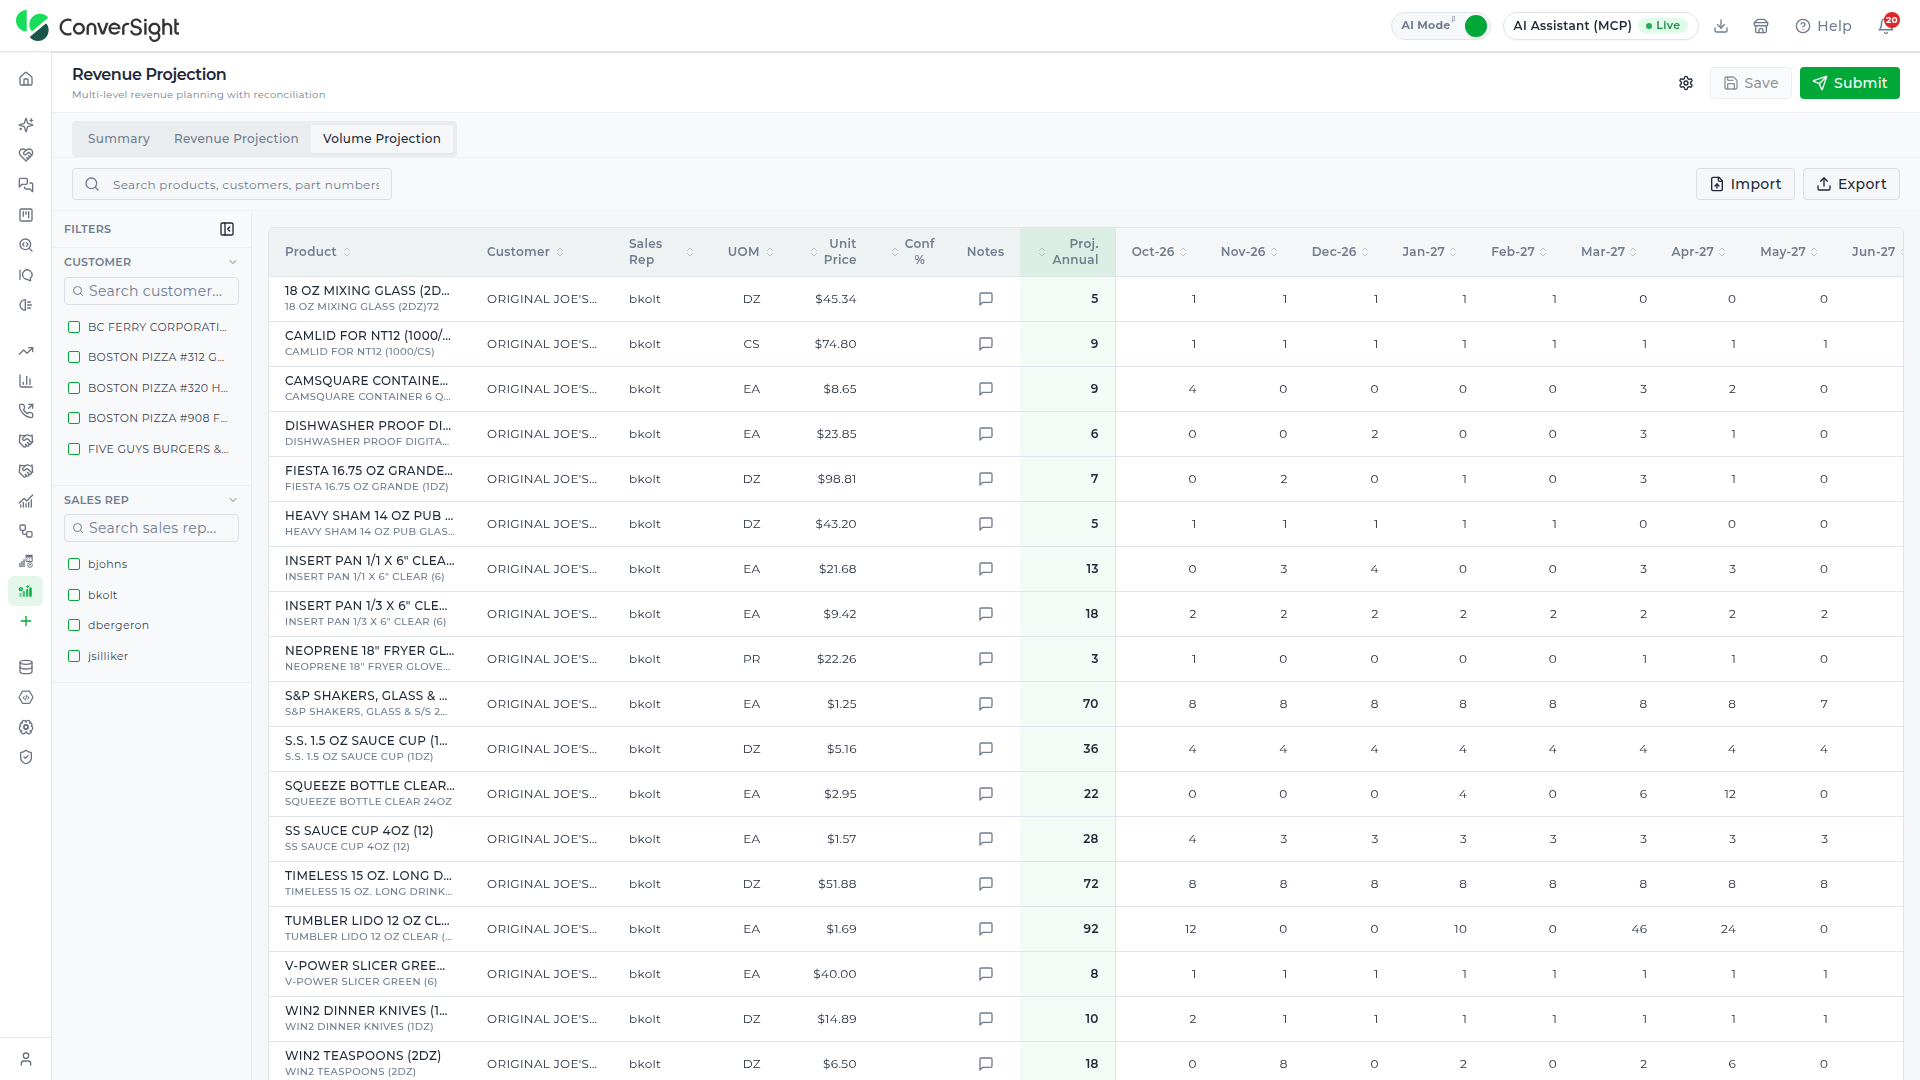Check the BOSTON PIZZA #312 customer filter
Image resolution: width=1920 pixels, height=1080 pixels.
coord(74,357)
